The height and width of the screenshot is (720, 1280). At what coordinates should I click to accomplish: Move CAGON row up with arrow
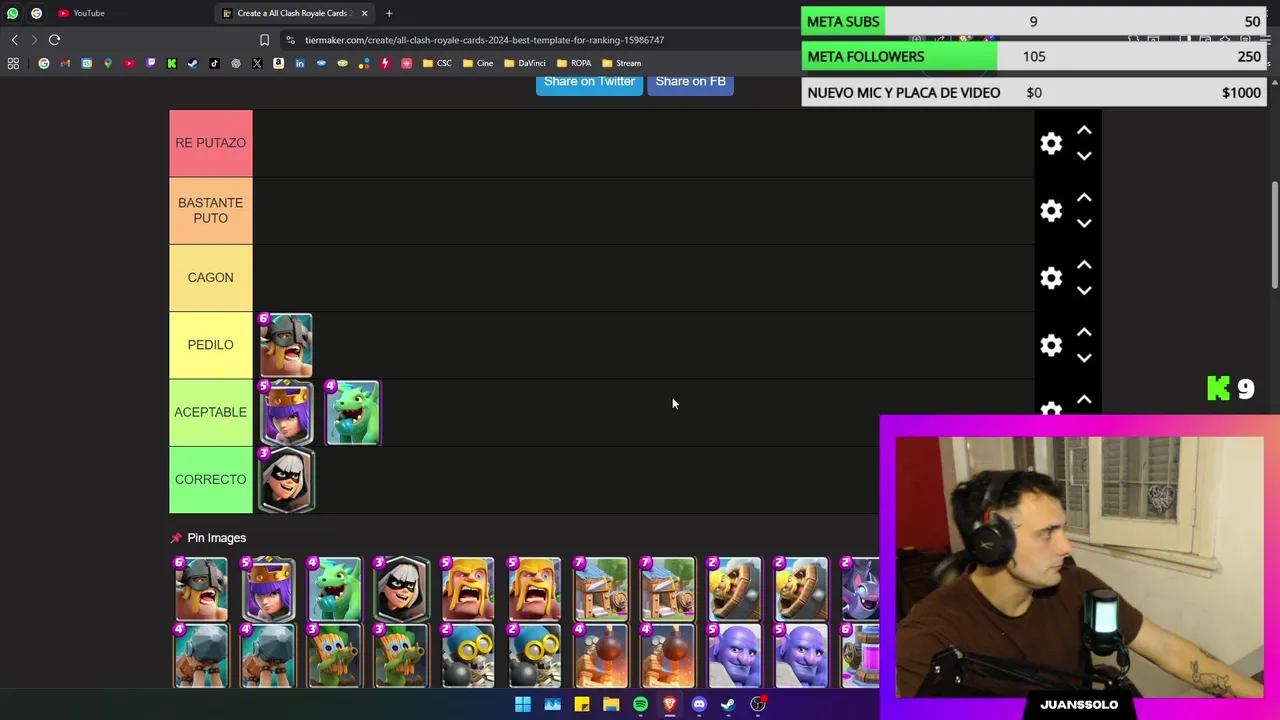[x=1084, y=265]
